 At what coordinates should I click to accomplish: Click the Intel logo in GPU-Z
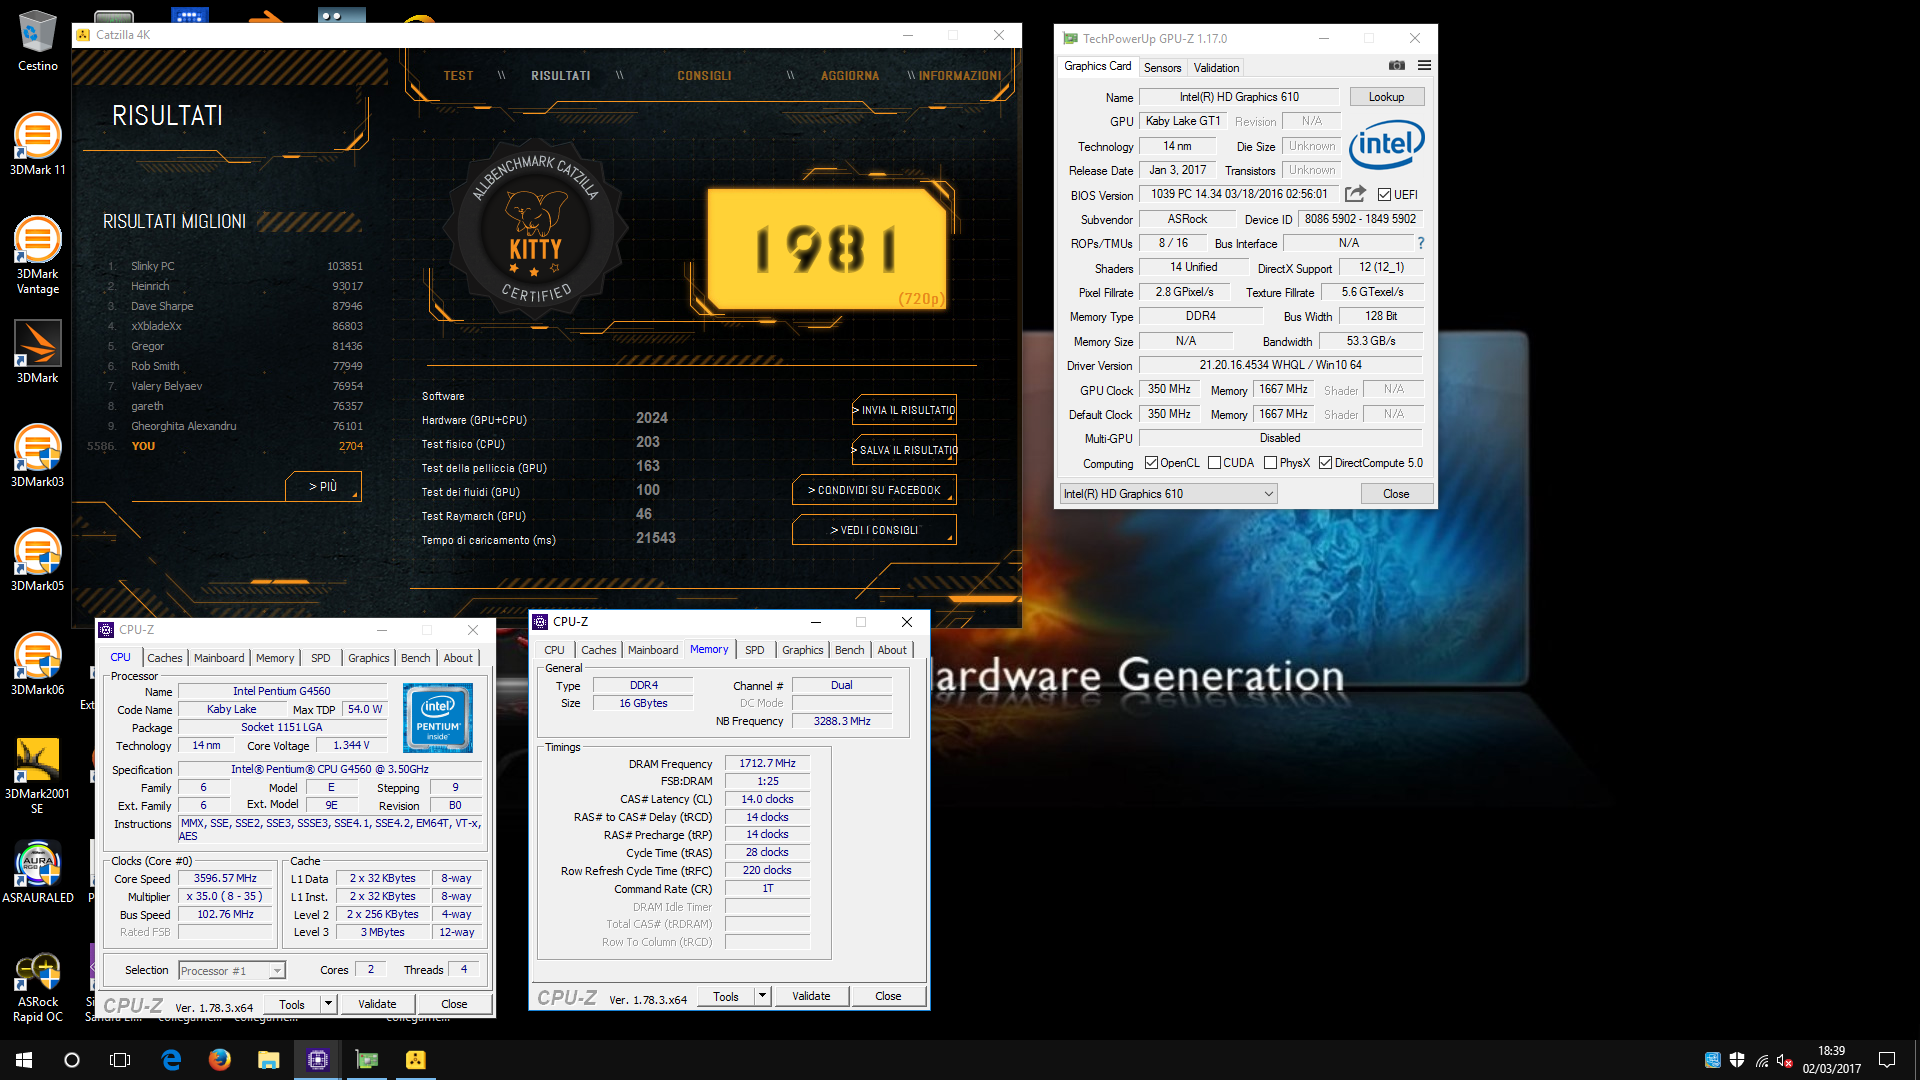coord(1386,145)
